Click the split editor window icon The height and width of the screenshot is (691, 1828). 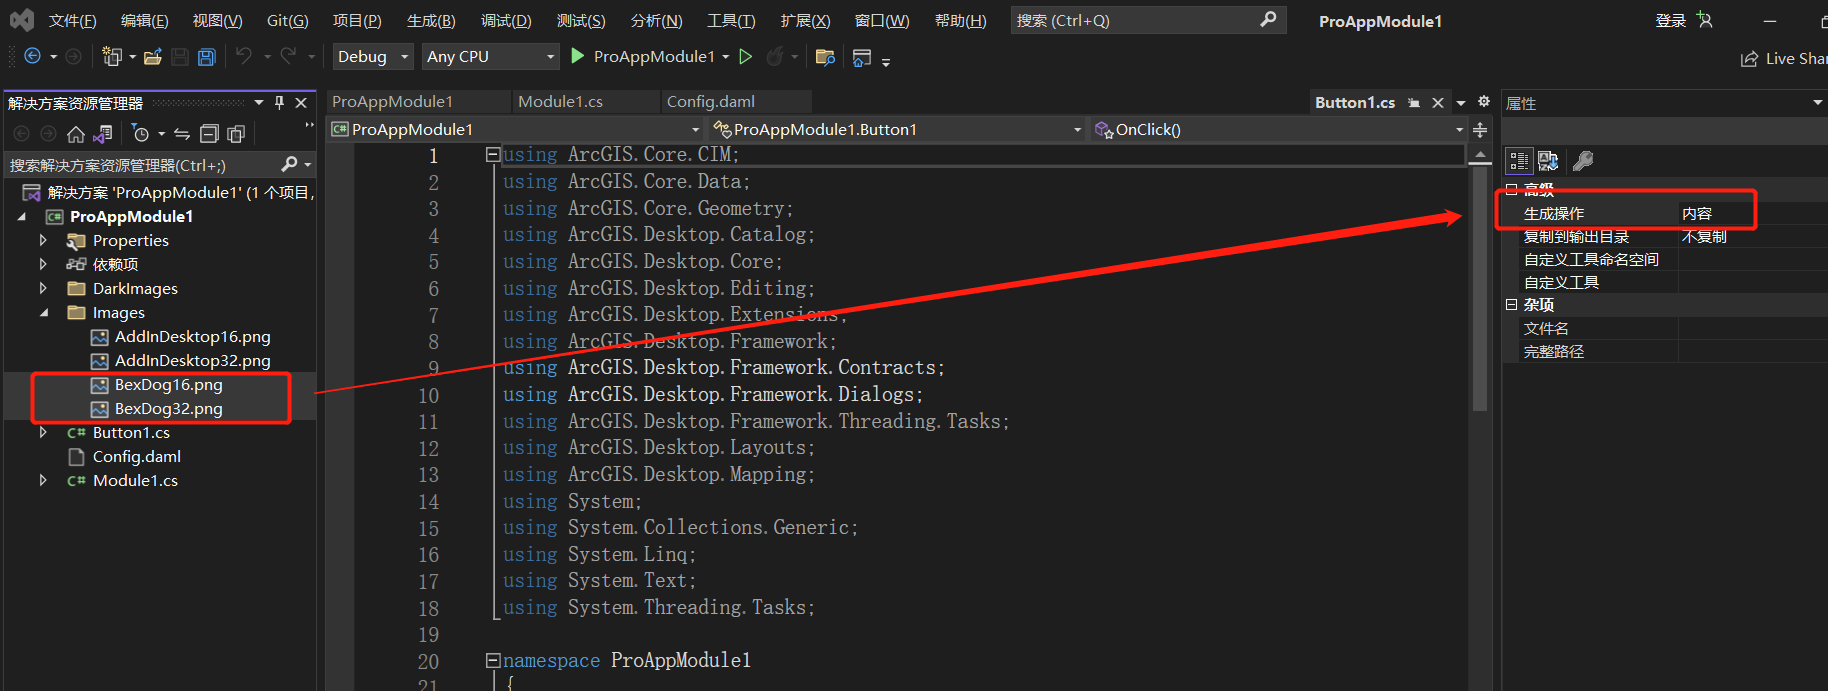(x=1480, y=130)
